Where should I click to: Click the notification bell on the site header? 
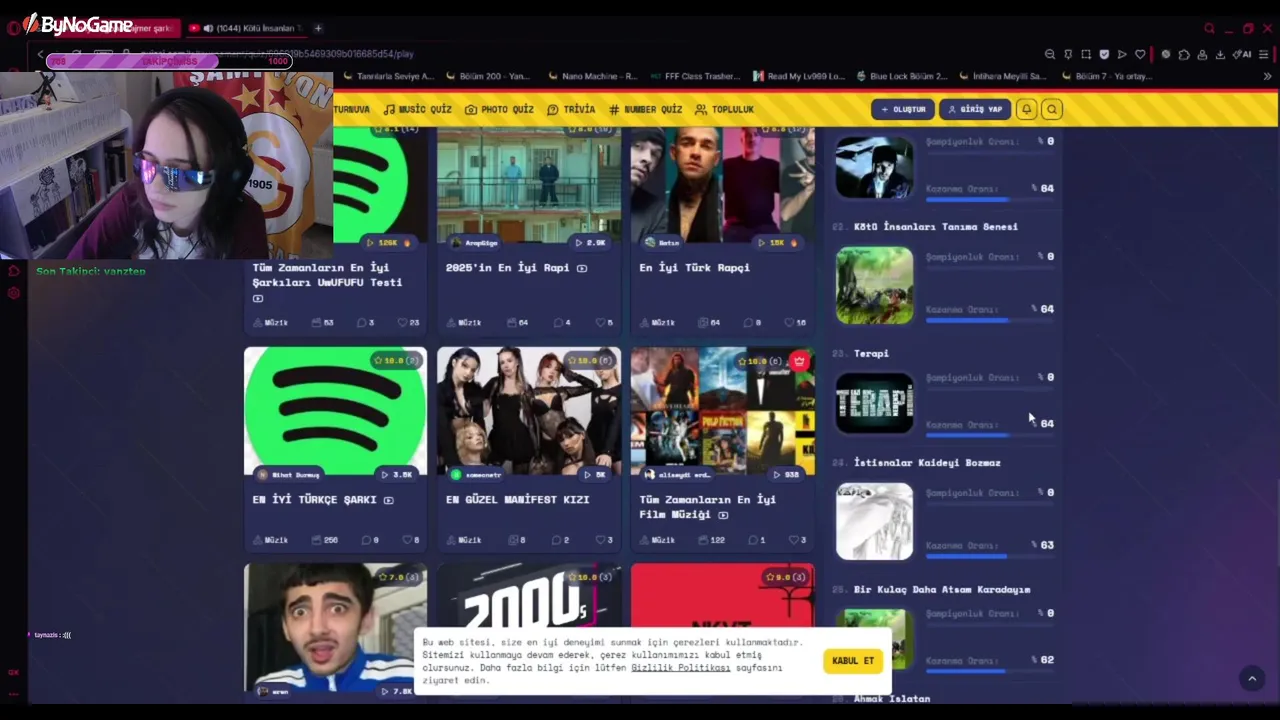1026,109
